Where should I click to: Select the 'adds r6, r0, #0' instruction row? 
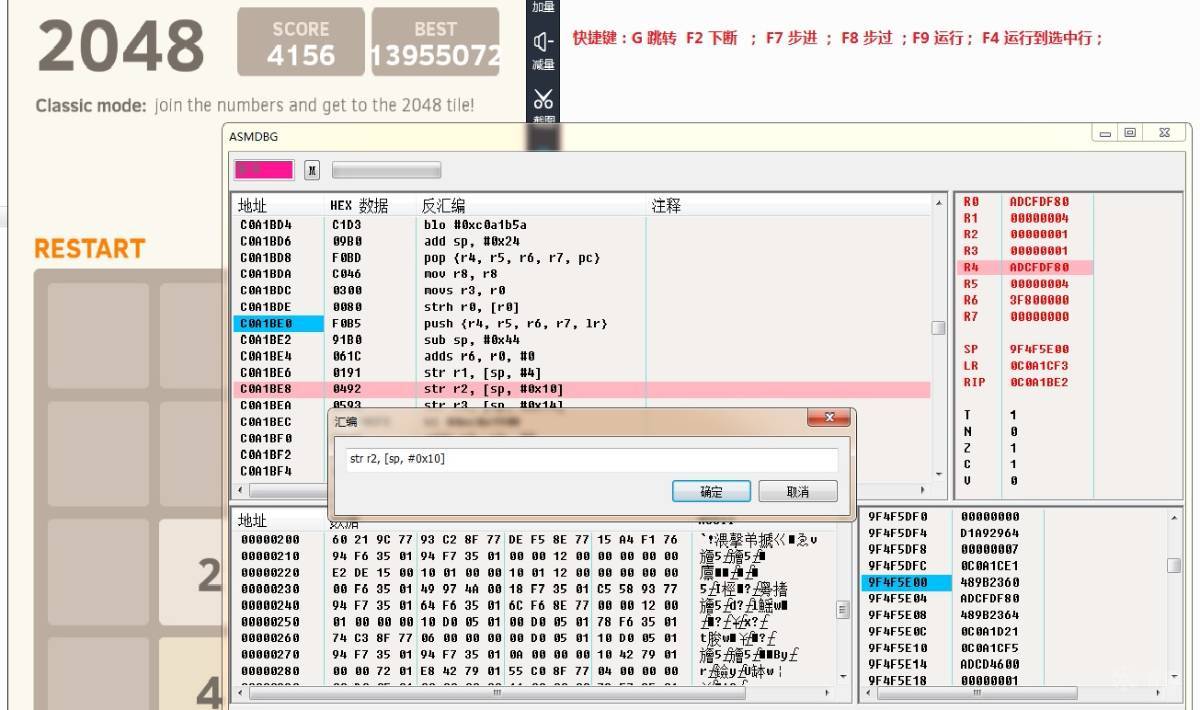point(582,356)
